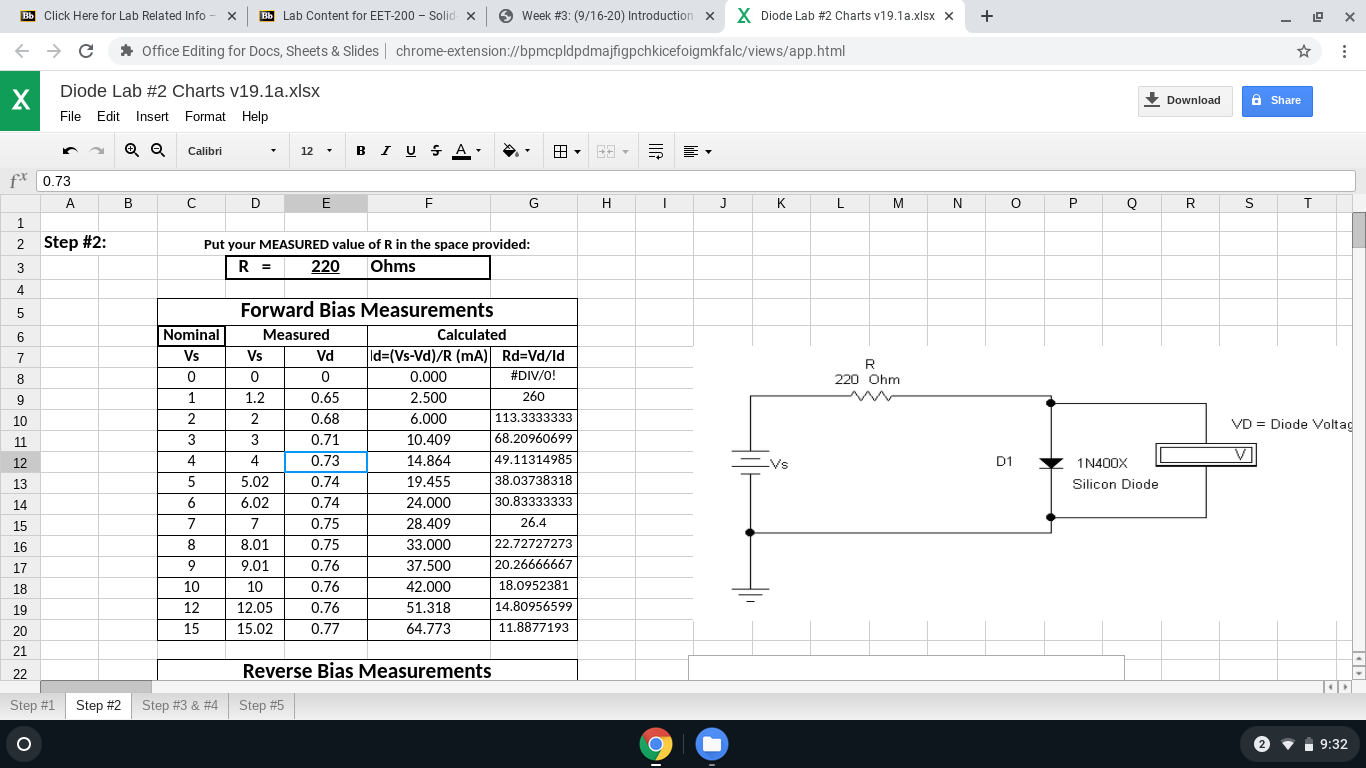Click the cell borders icon
This screenshot has height=768, width=1366.
pyautogui.click(x=561, y=151)
